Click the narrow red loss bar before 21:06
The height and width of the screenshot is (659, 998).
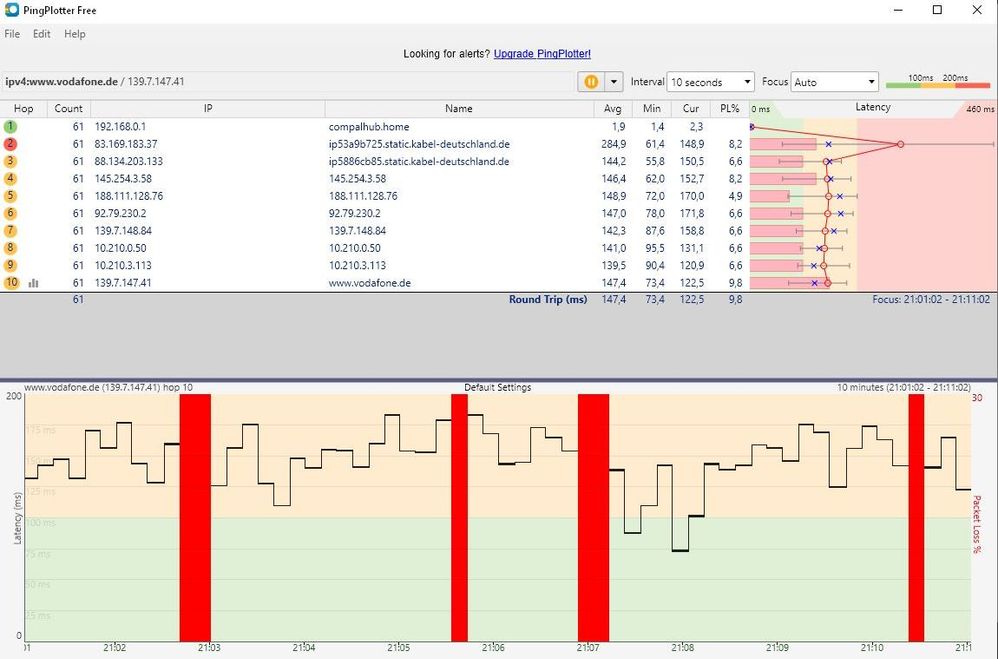click(x=460, y=518)
